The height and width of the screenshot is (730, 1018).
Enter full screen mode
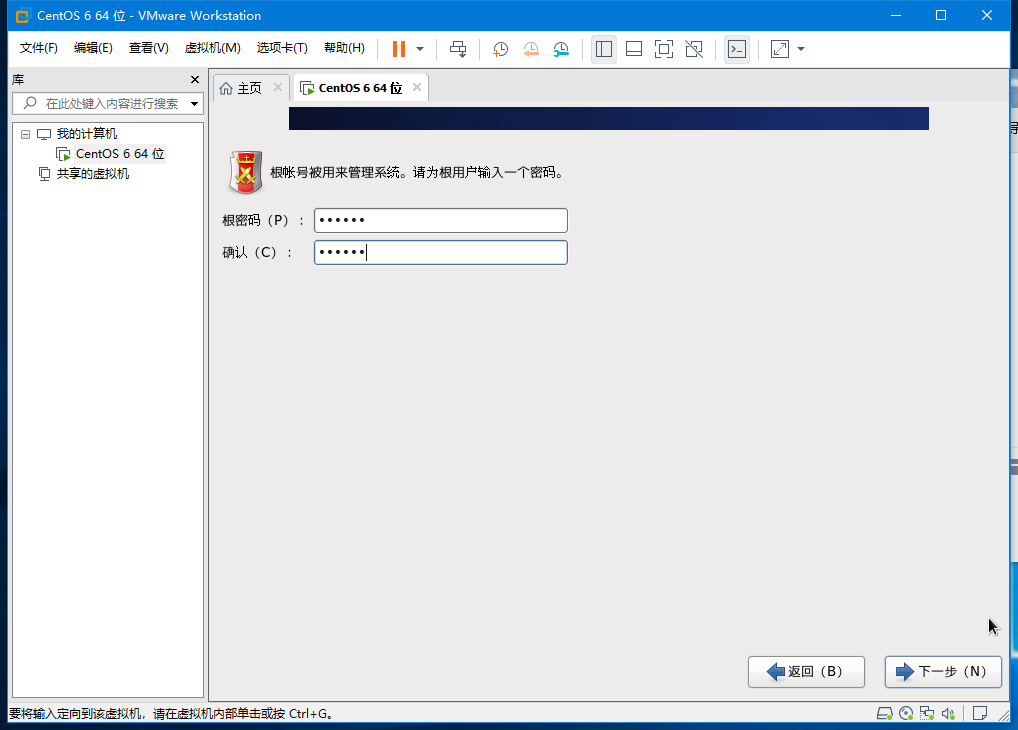click(x=663, y=48)
